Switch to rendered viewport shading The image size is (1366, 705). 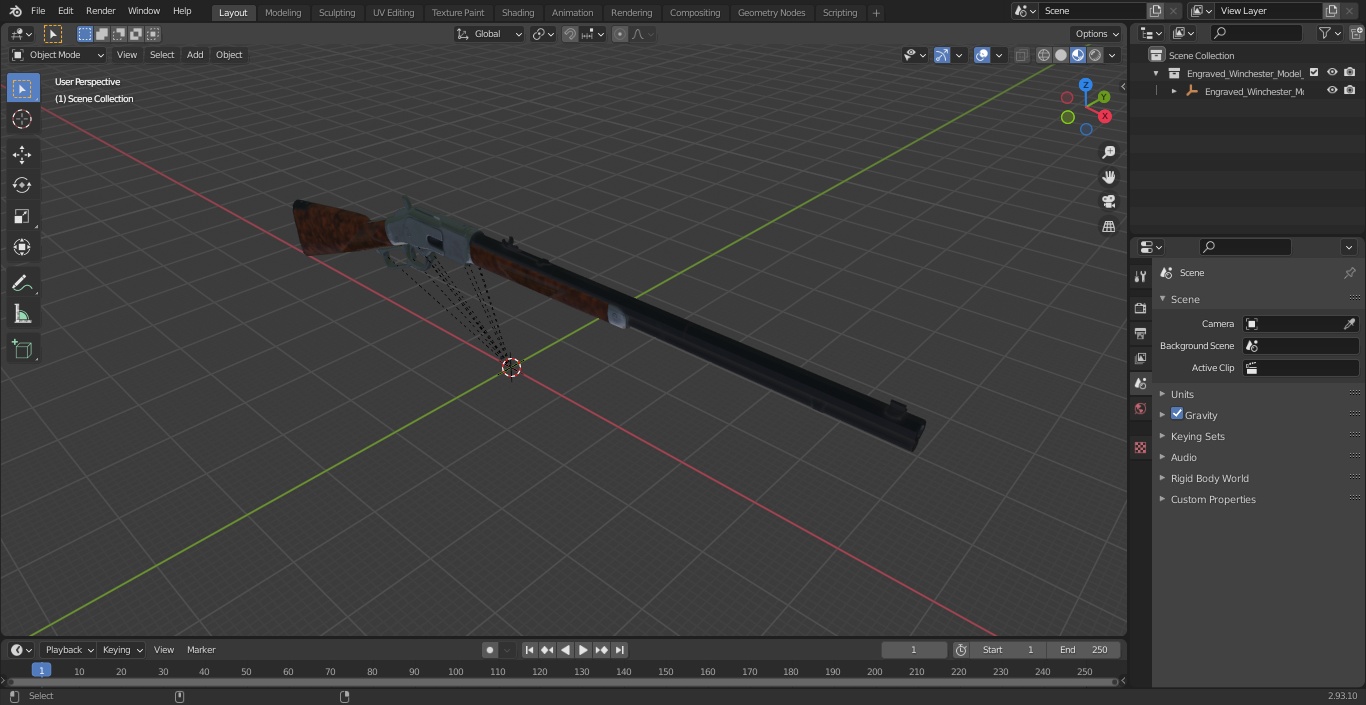click(1095, 55)
